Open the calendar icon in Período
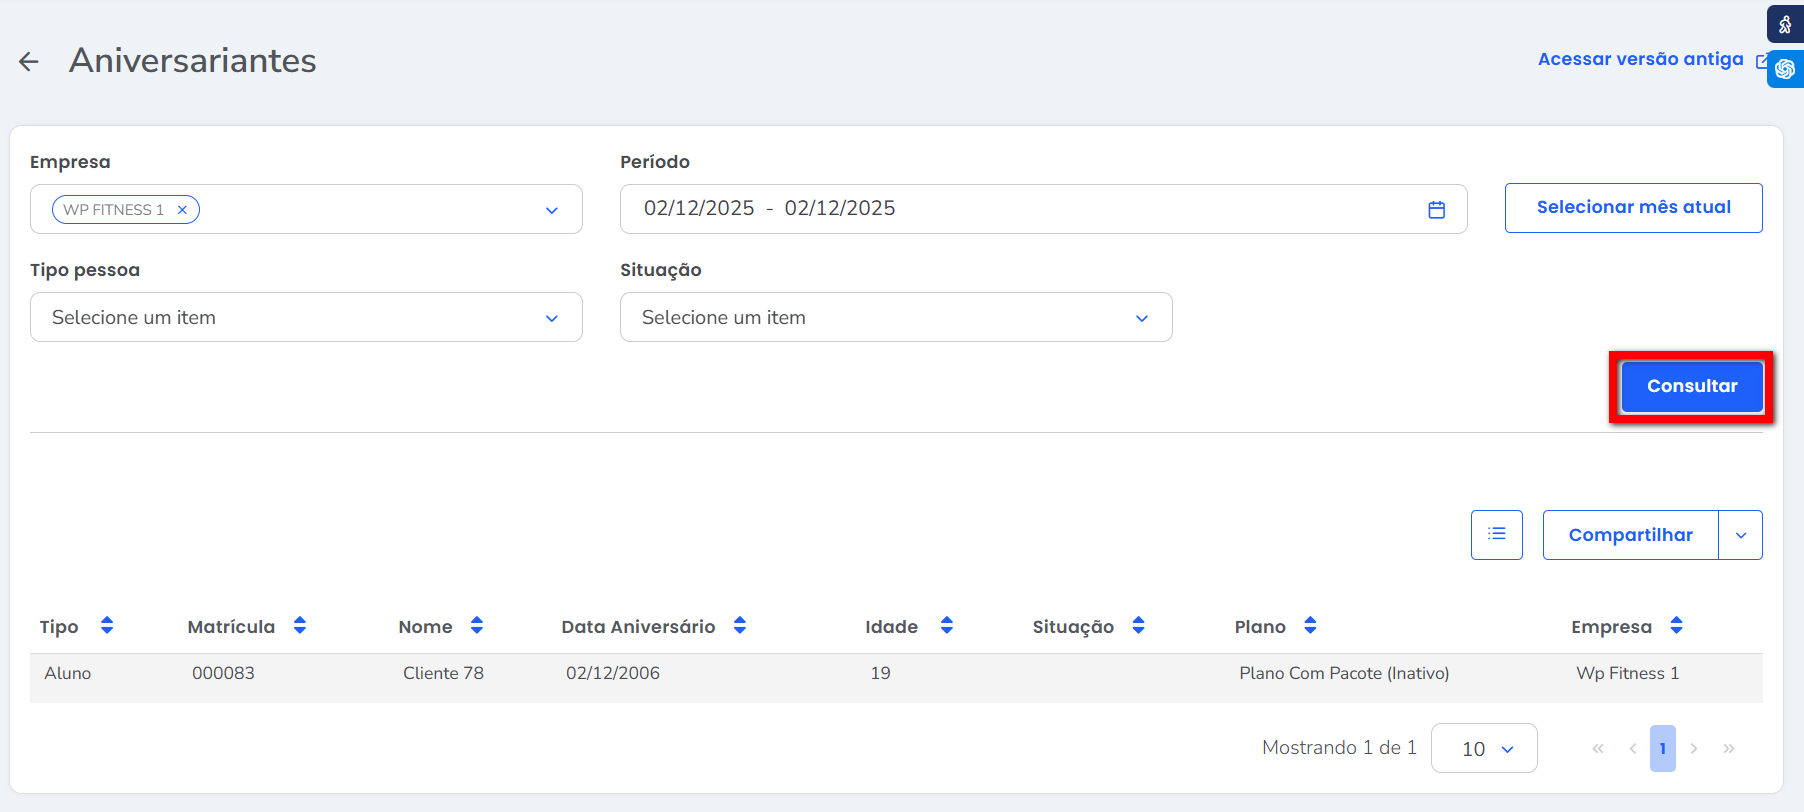 tap(1436, 210)
